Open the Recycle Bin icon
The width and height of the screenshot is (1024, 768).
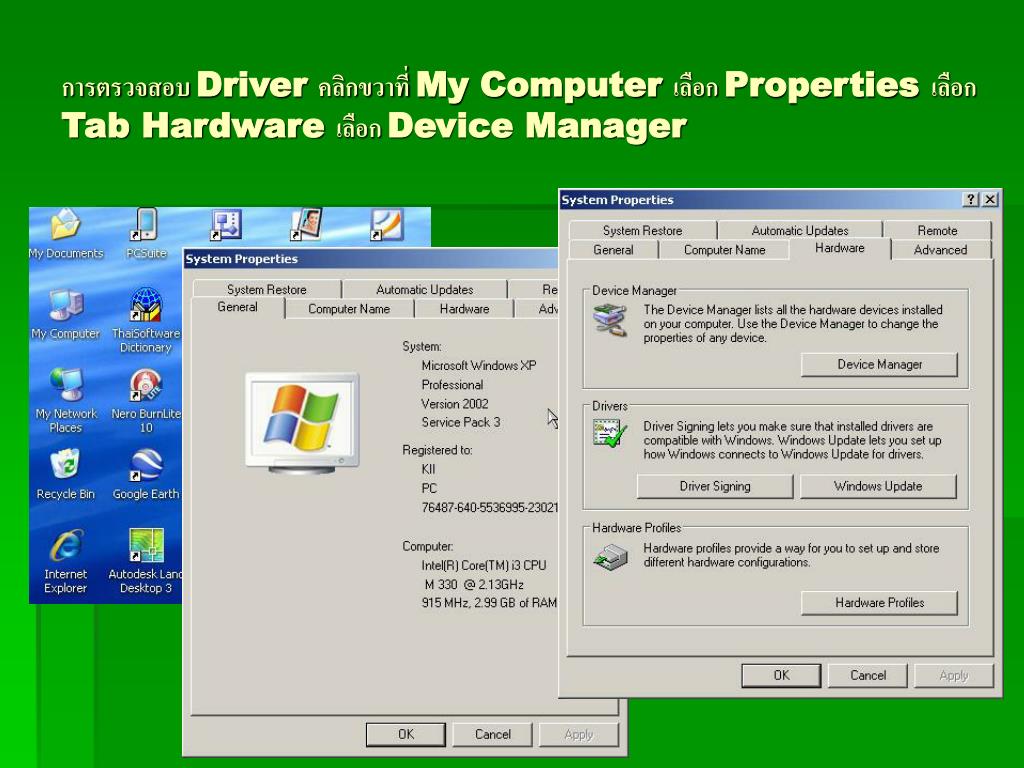[65, 475]
